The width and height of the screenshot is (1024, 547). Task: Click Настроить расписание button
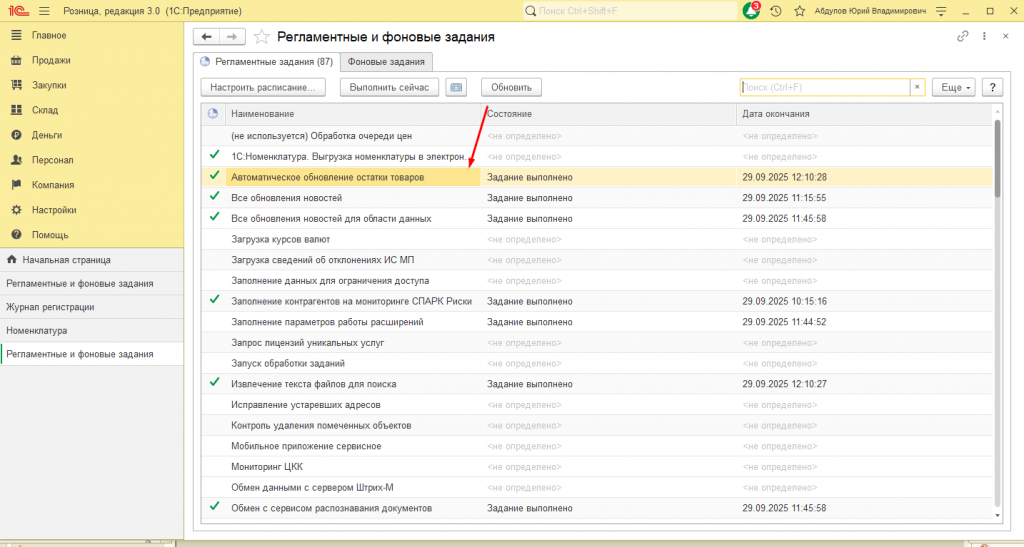(x=263, y=87)
